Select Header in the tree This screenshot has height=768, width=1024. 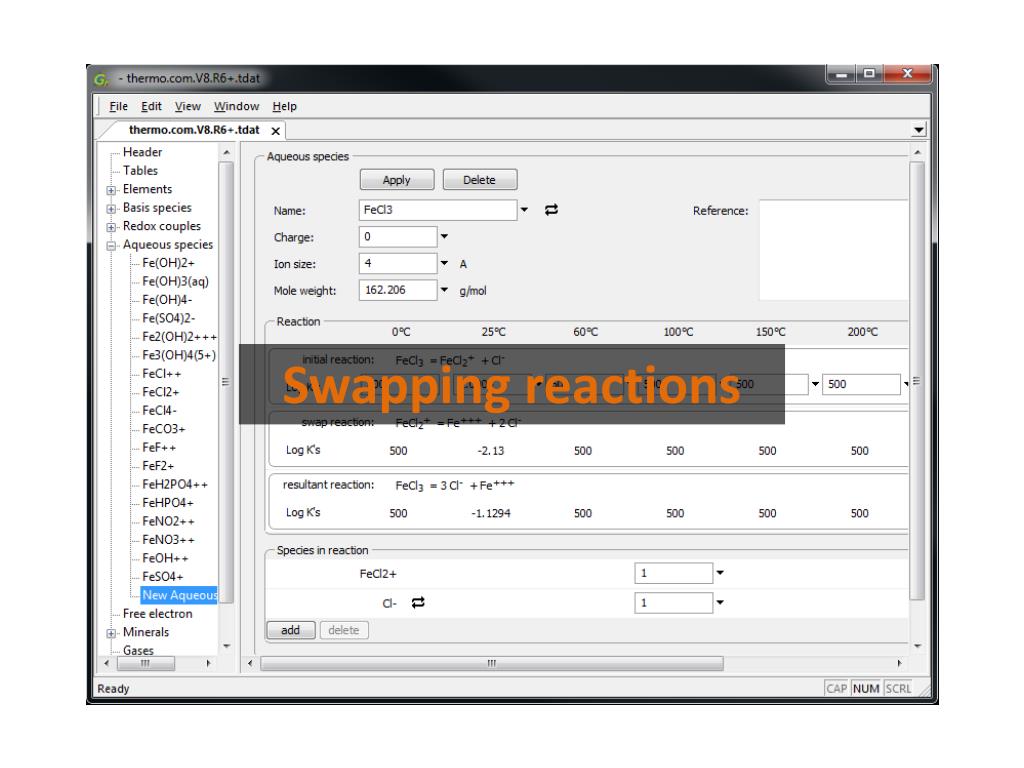click(x=142, y=152)
